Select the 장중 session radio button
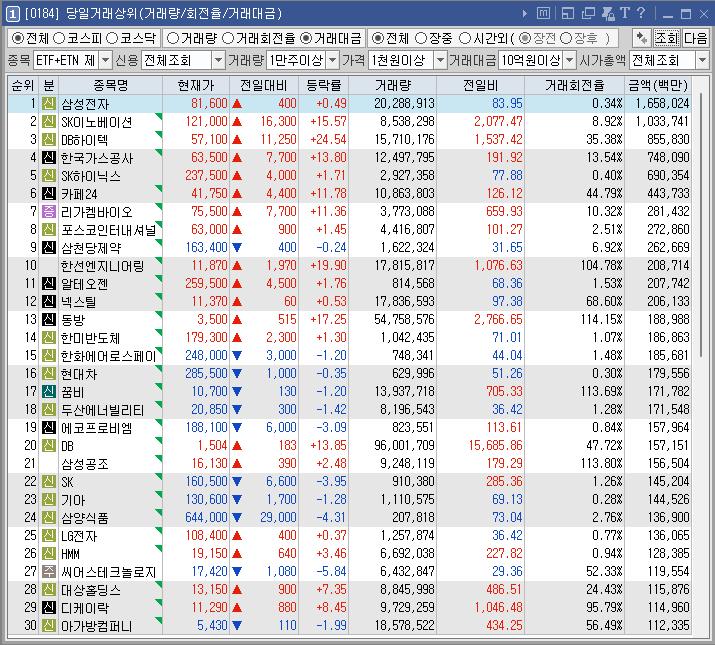 pyautogui.click(x=421, y=38)
